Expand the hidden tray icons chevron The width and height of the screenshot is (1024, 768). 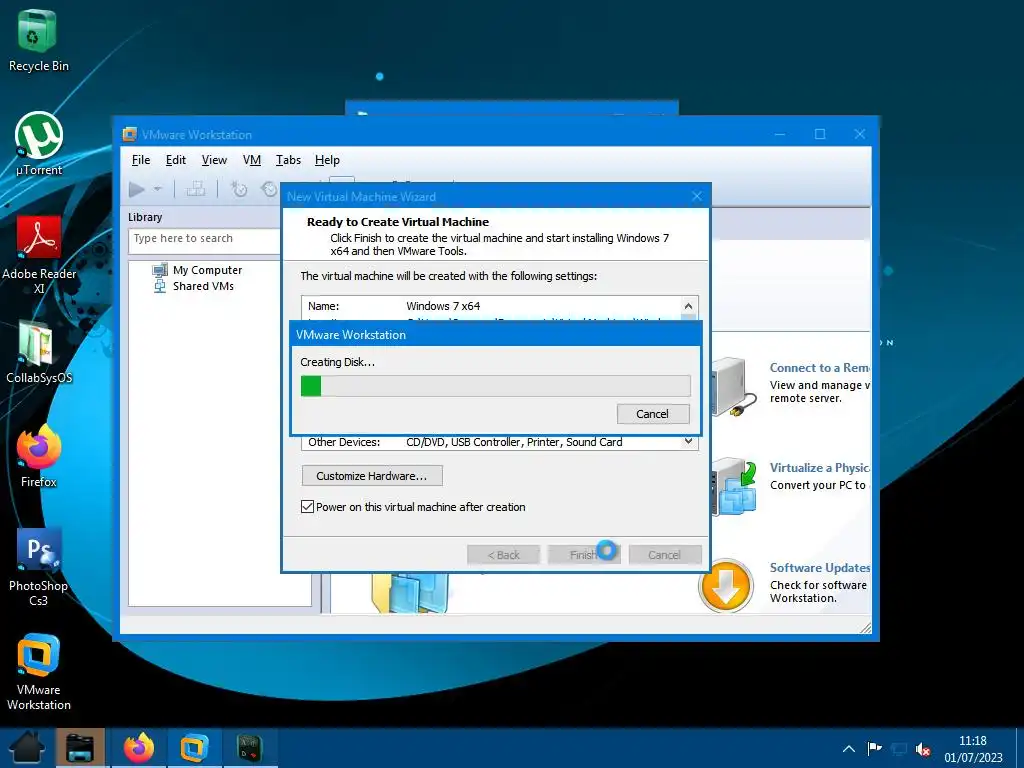tap(849, 748)
